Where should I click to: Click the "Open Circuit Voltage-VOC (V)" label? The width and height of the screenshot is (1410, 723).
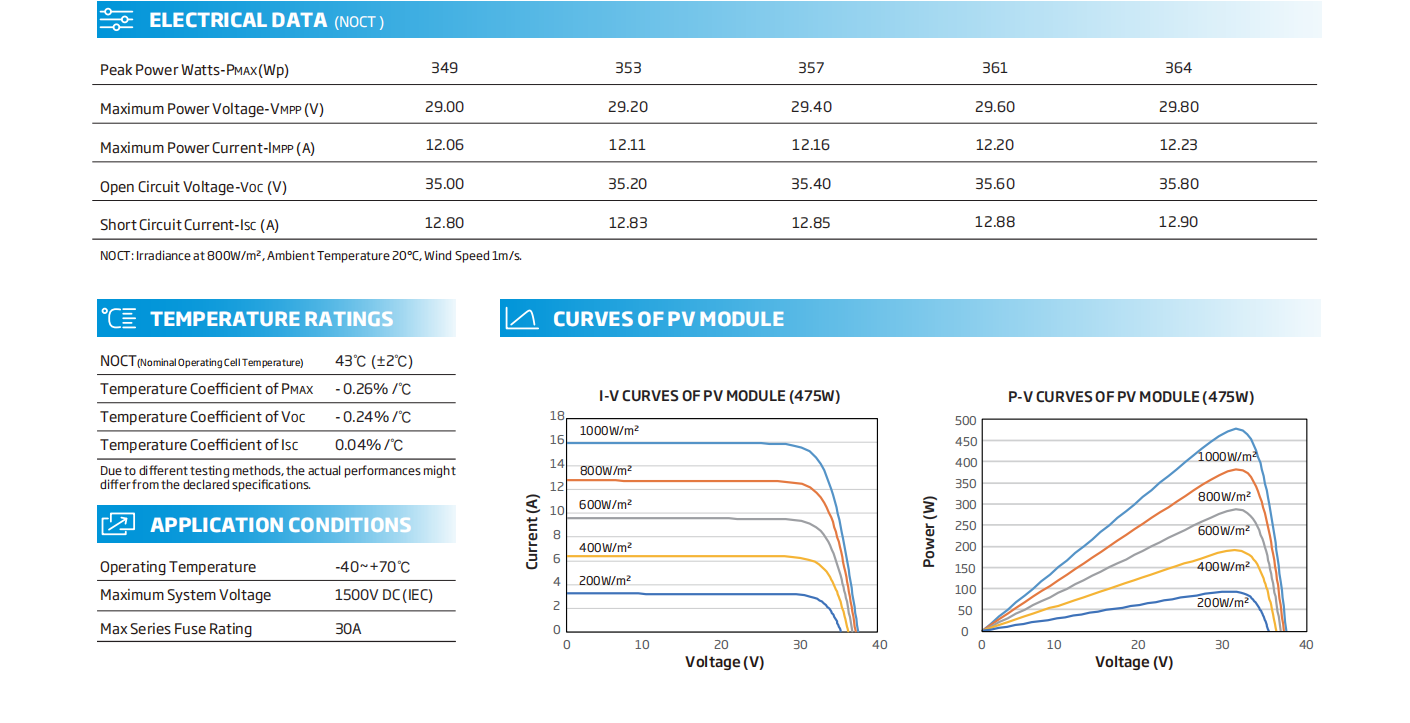point(194,187)
